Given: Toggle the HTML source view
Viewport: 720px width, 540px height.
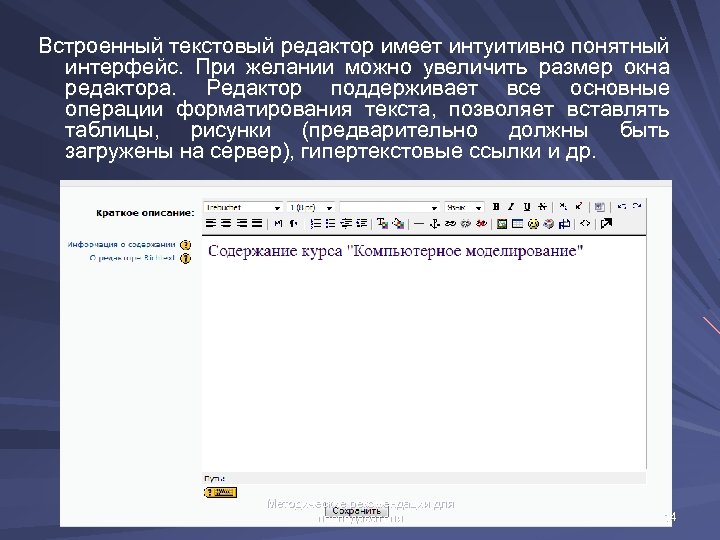Looking at the screenshot, I should click(x=585, y=224).
